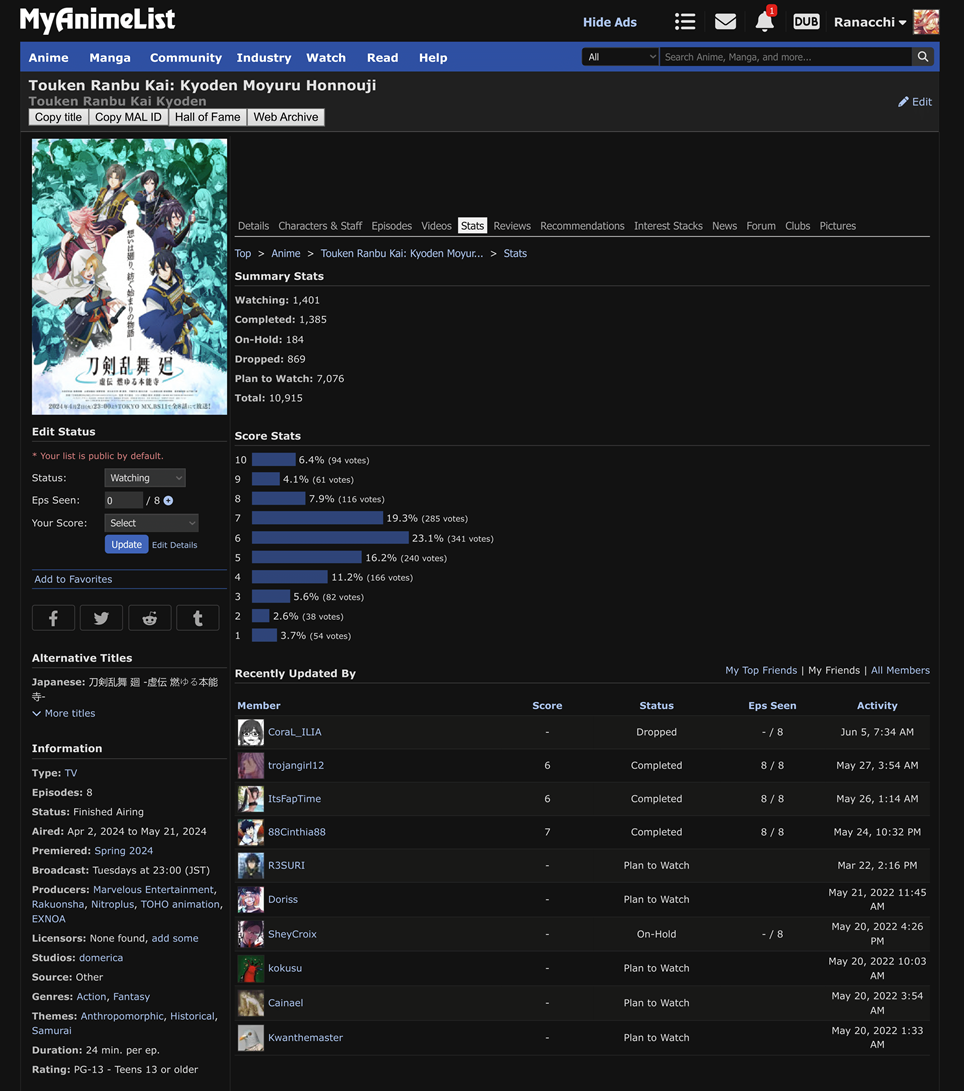Image resolution: width=964 pixels, height=1091 pixels.
Task: Click the Eps Seen input field
Action: 124,500
